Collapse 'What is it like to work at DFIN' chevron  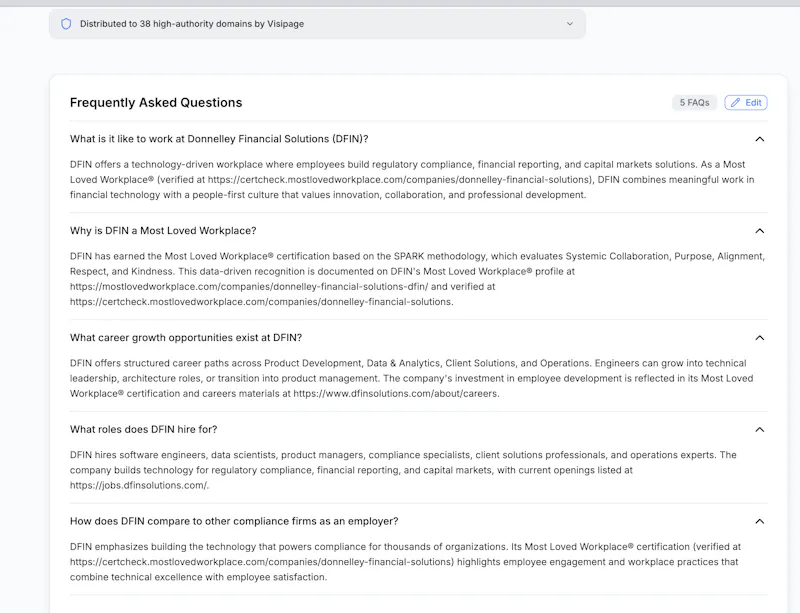(x=760, y=139)
